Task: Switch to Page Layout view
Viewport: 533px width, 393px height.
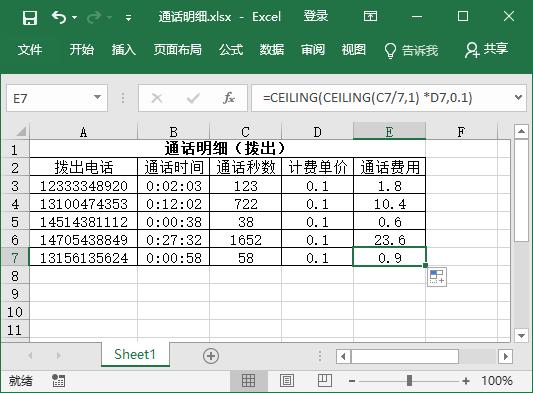Action: click(x=287, y=380)
